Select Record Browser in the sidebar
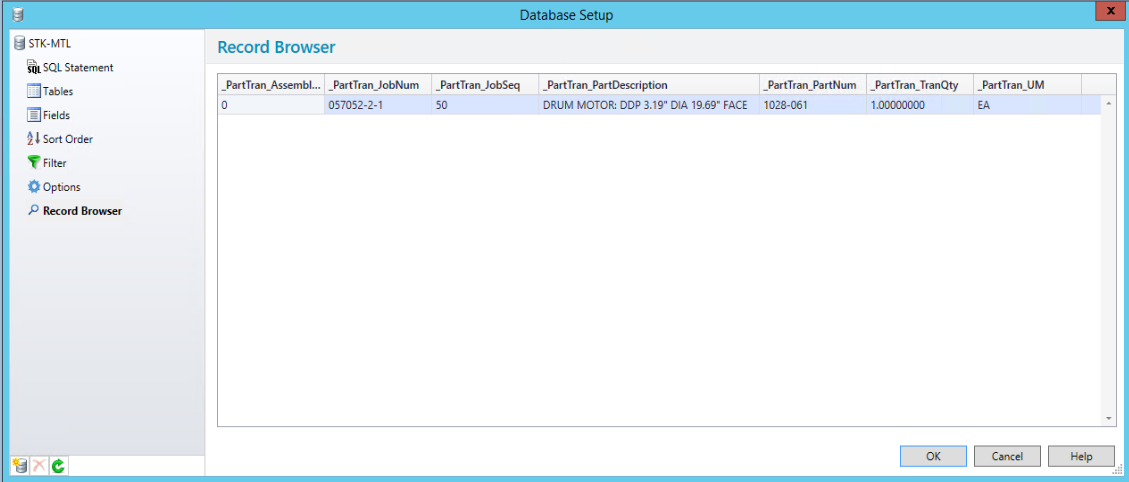This screenshot has width=1129, height=482. tap(75, 211)
